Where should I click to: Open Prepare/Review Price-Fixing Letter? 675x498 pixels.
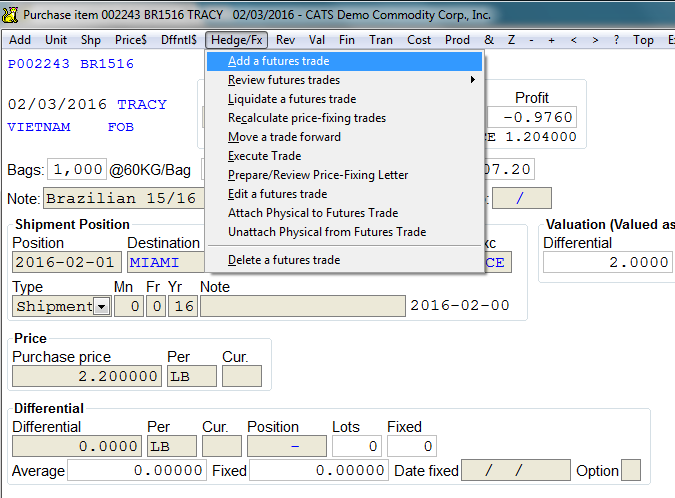tap(344, 175)
